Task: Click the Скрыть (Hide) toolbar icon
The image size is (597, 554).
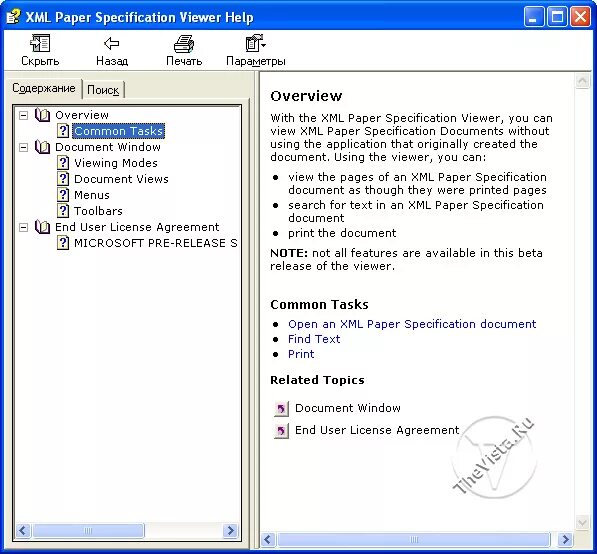Action: click(x=40, y=43)
